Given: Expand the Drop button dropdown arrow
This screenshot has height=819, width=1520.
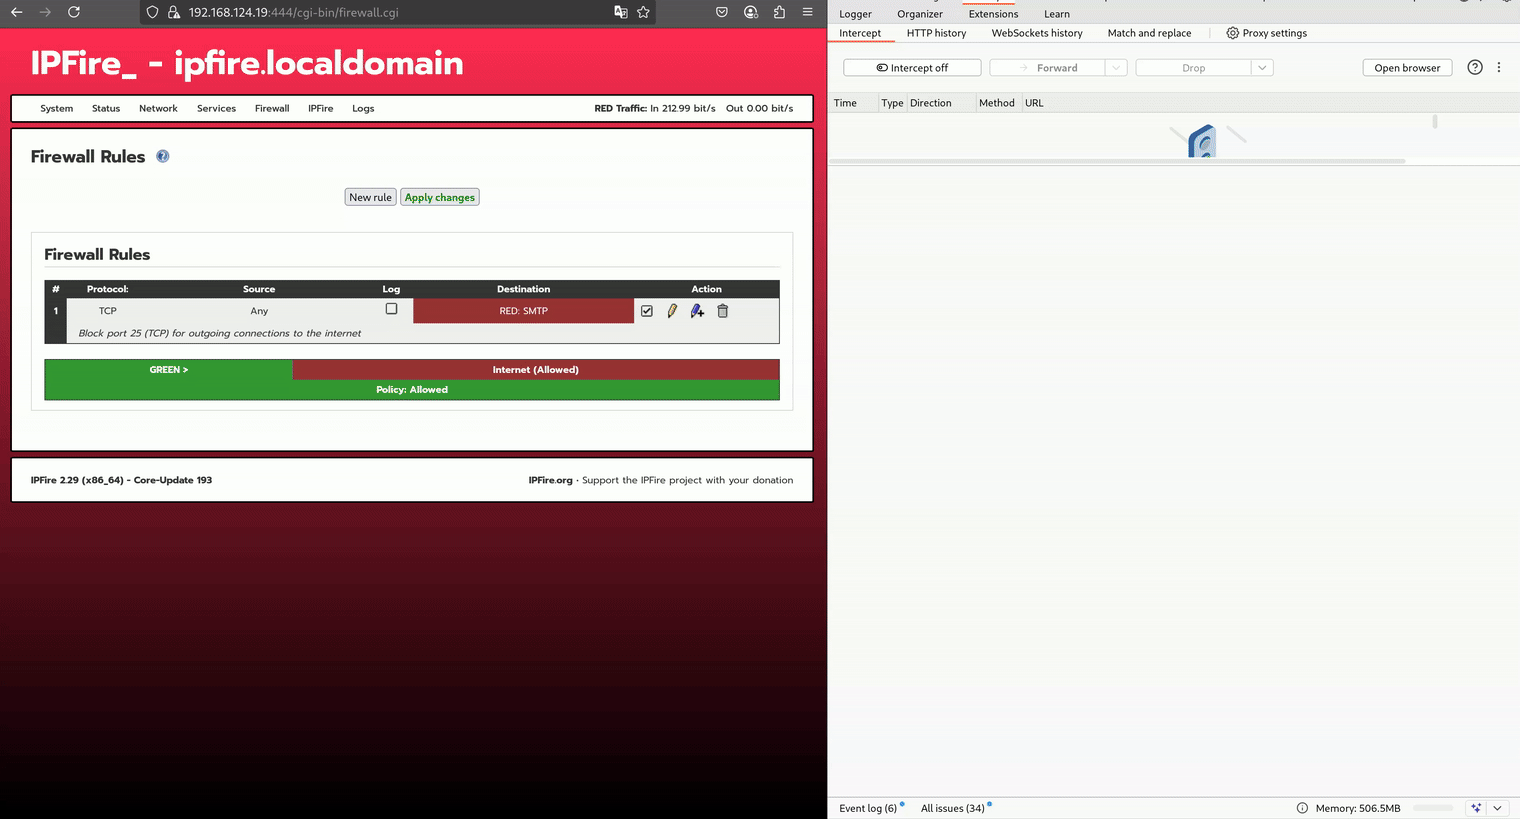Looking at the screenshot, I should pos(1262,68).
